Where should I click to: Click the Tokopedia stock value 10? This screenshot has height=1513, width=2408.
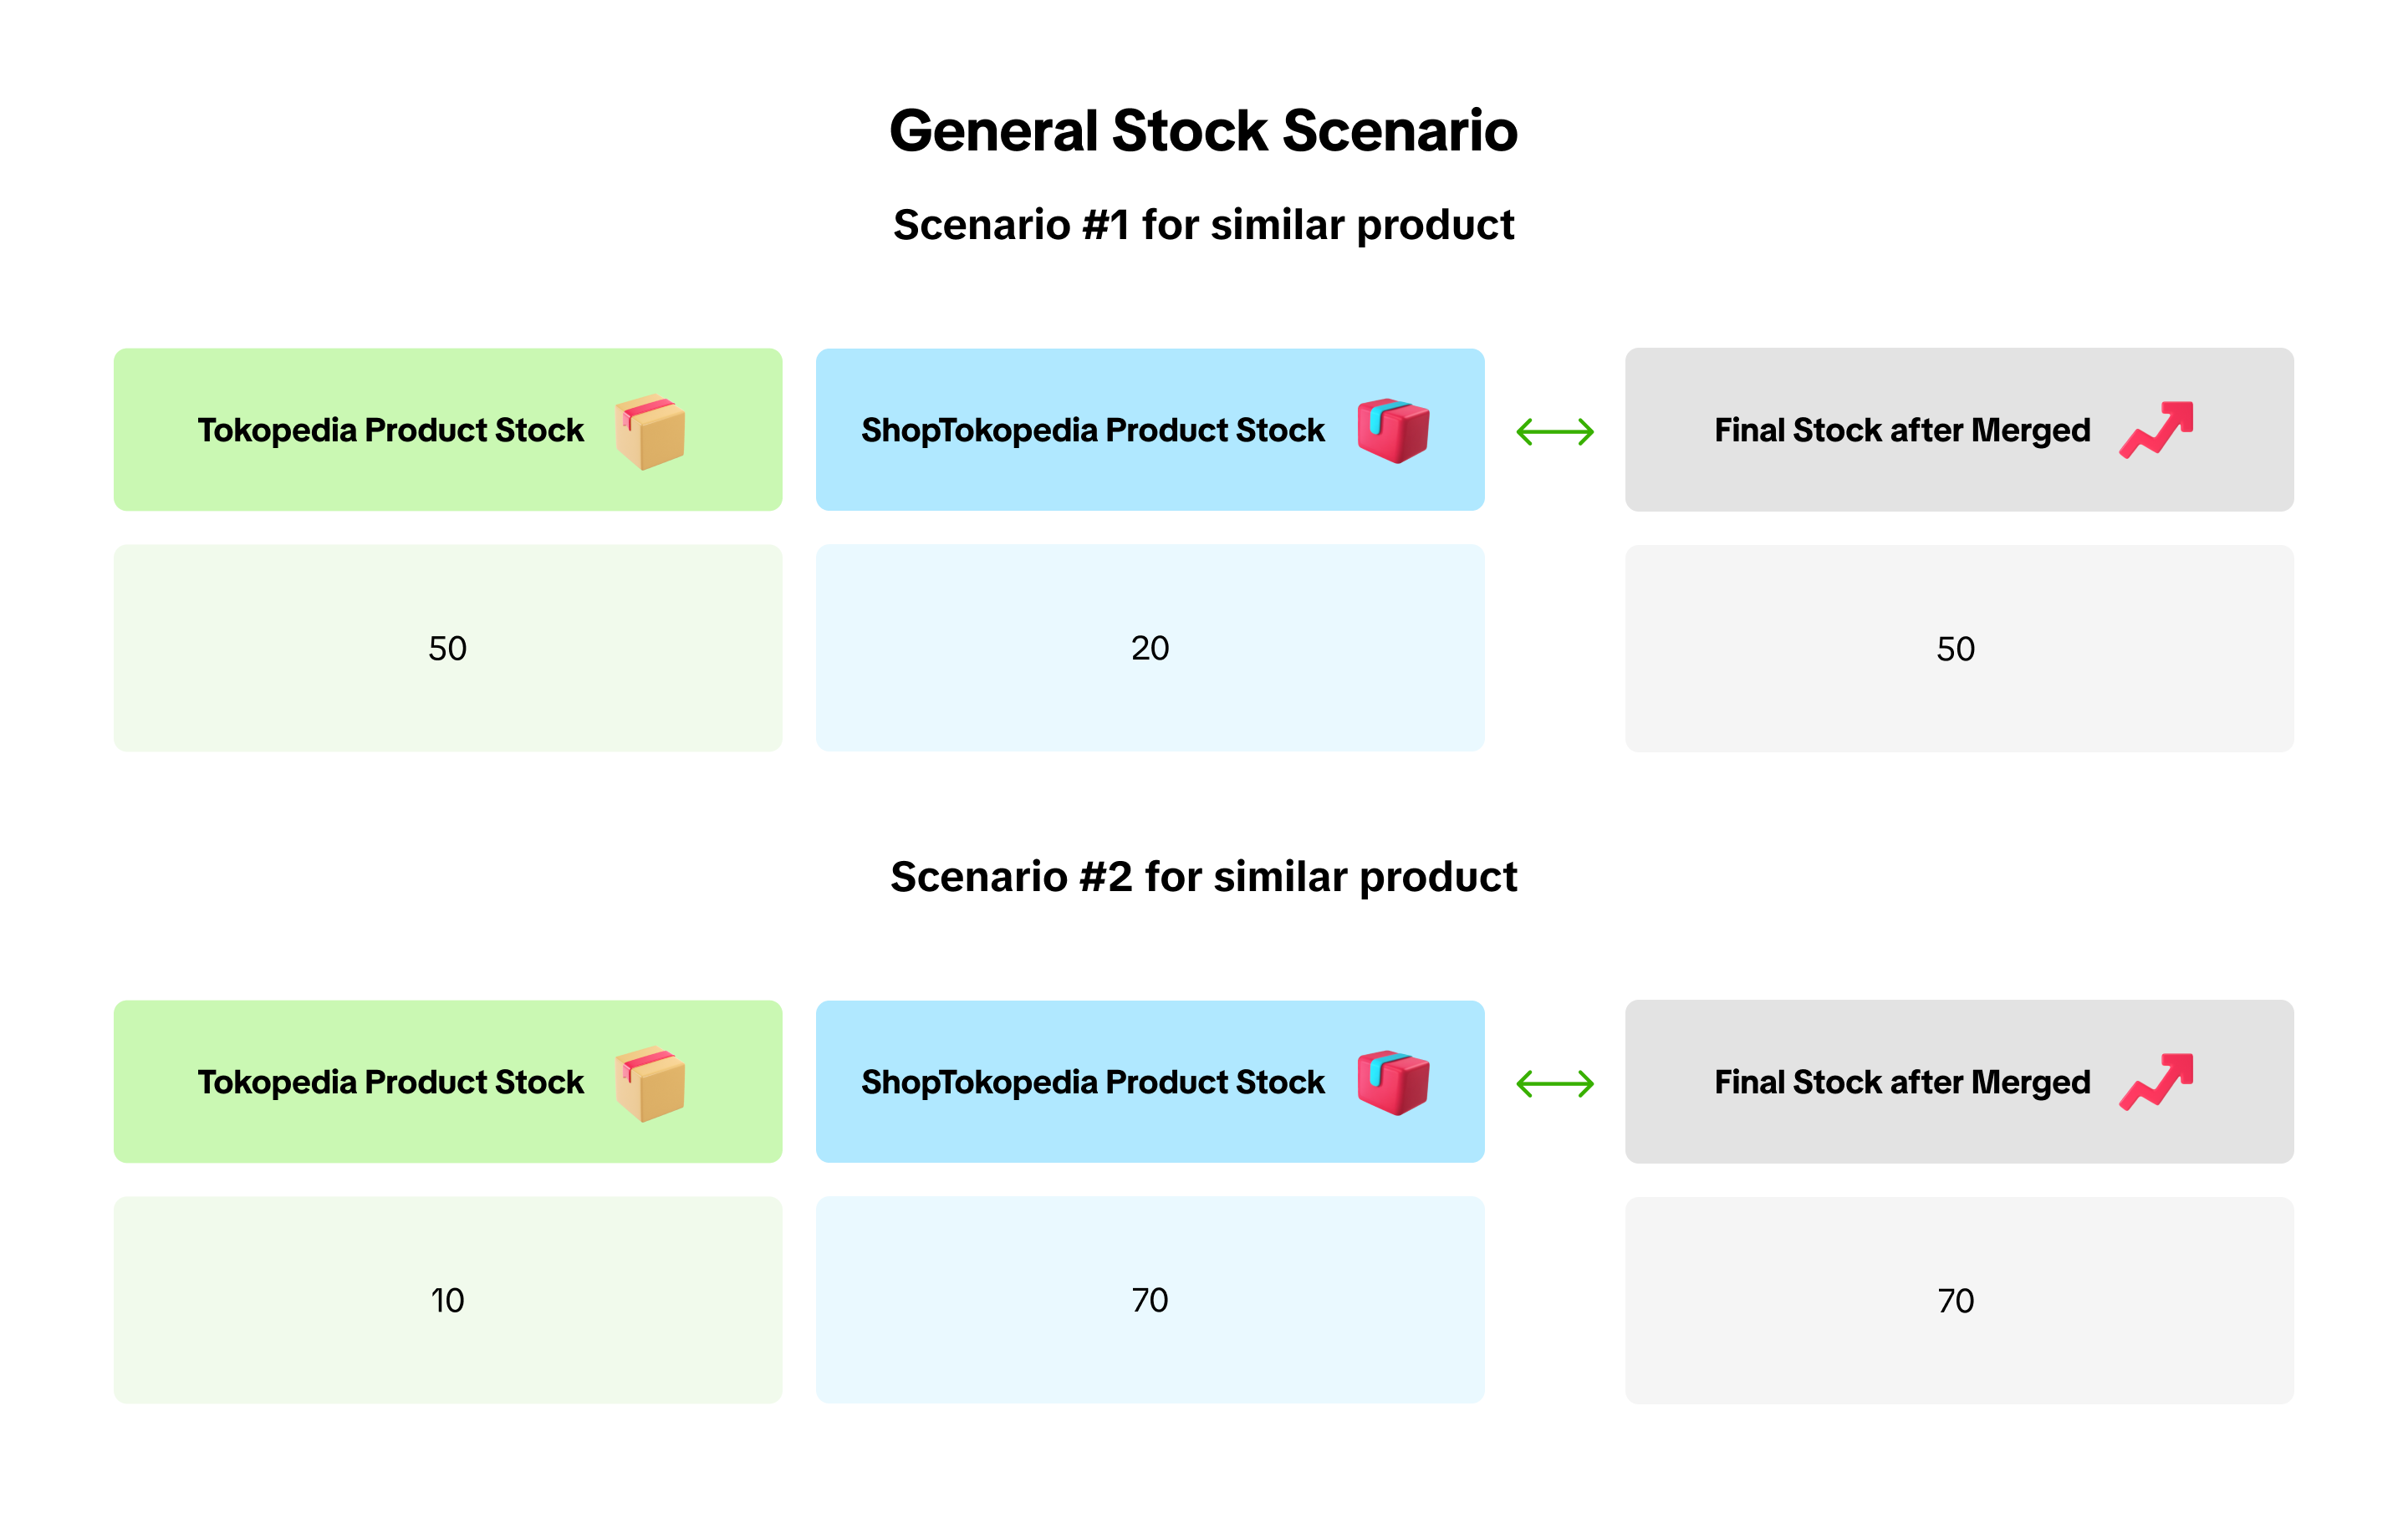pos(447,1301)
